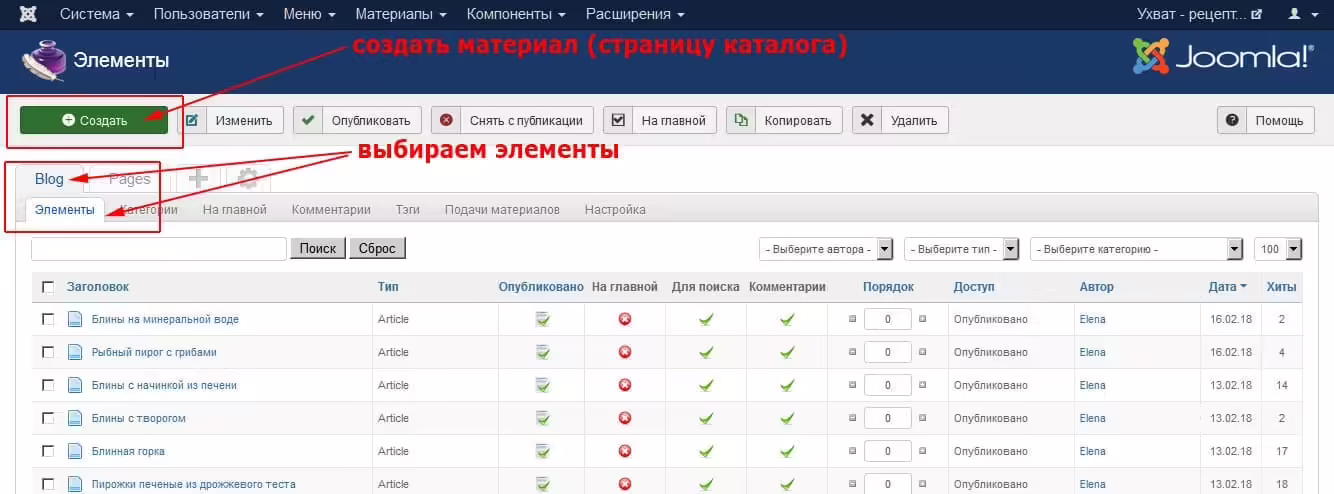The image size is (1334, 494).
Task: Sort table by Дата column header
Action: [x=1227, y=287]
